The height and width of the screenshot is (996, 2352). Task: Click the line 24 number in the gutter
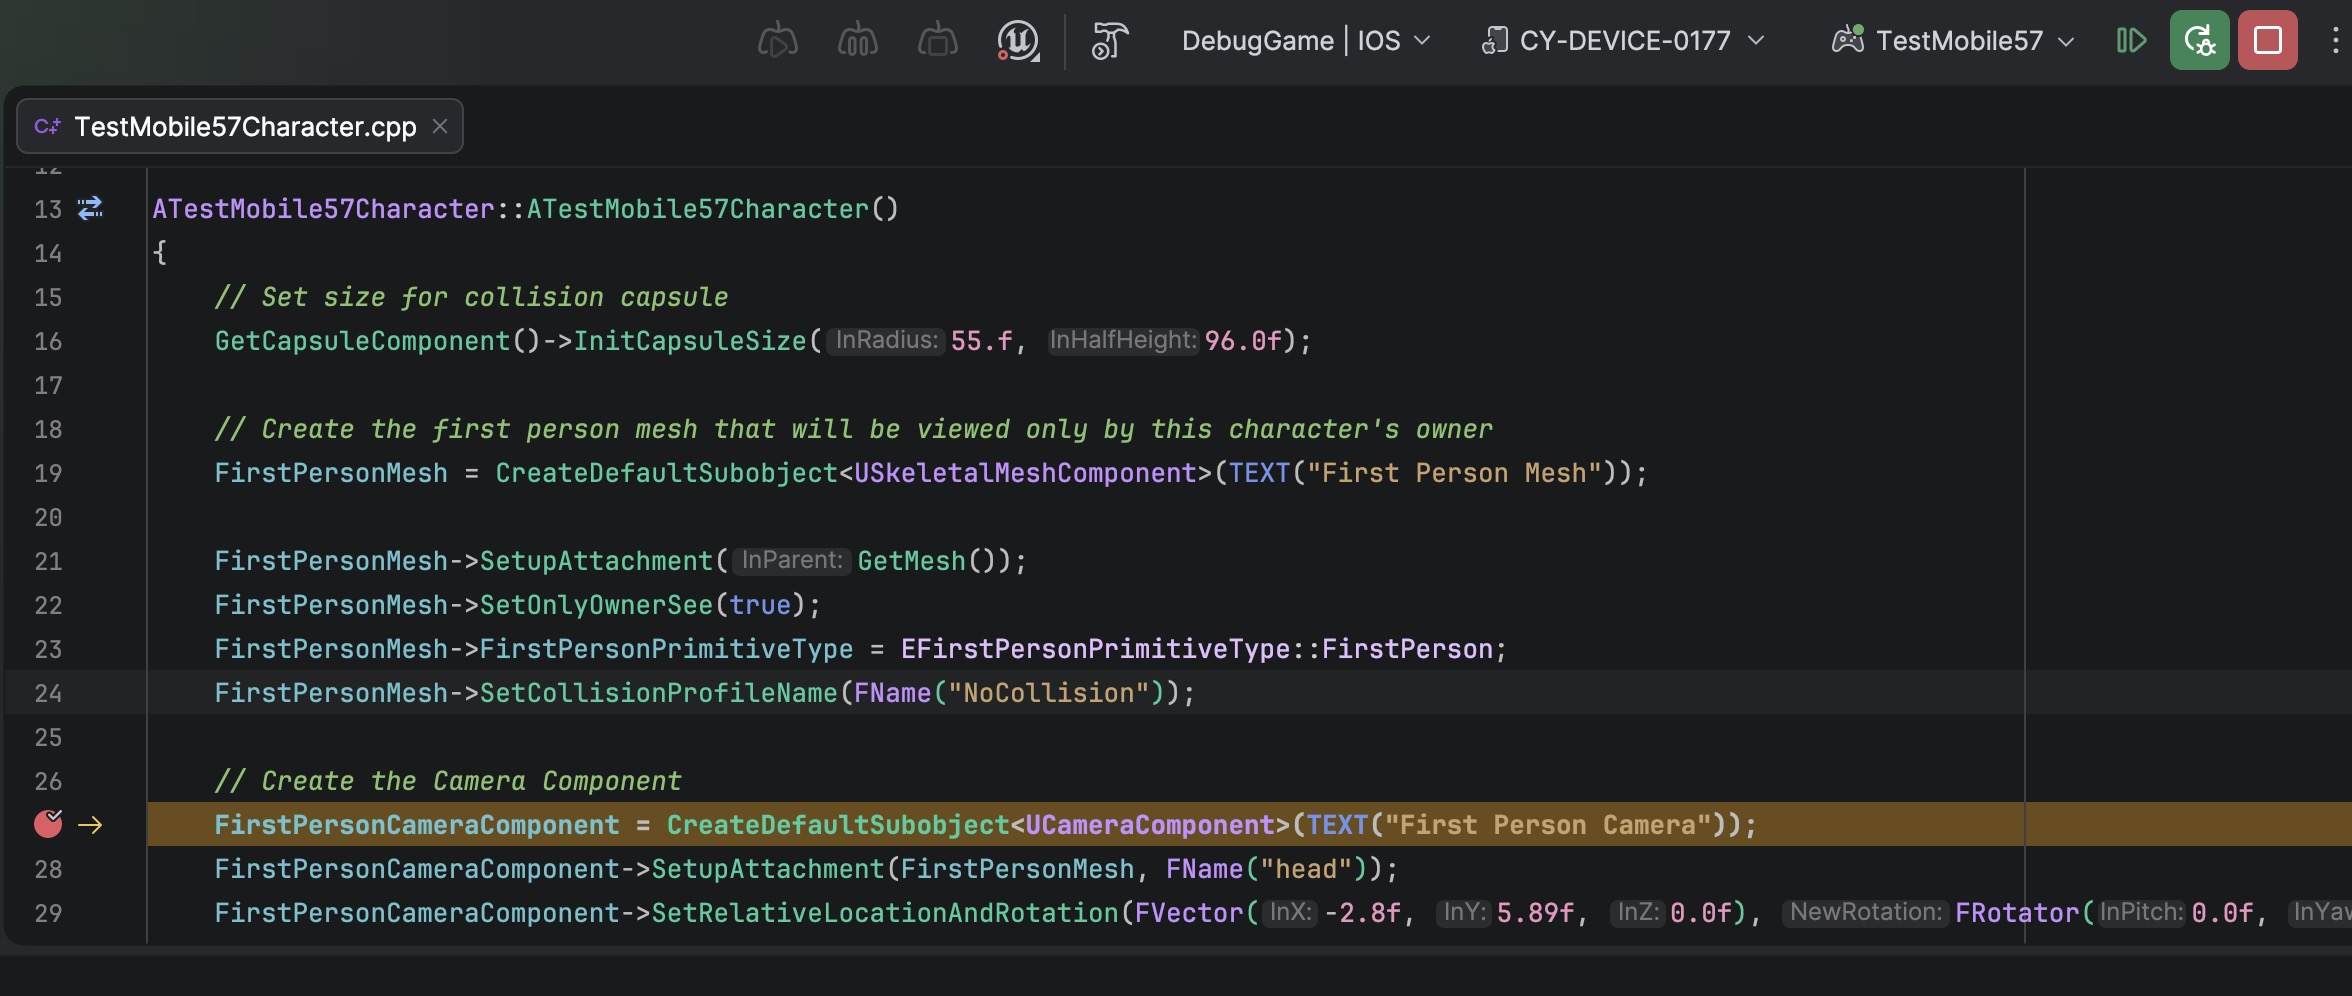click(x=48, y=693)
